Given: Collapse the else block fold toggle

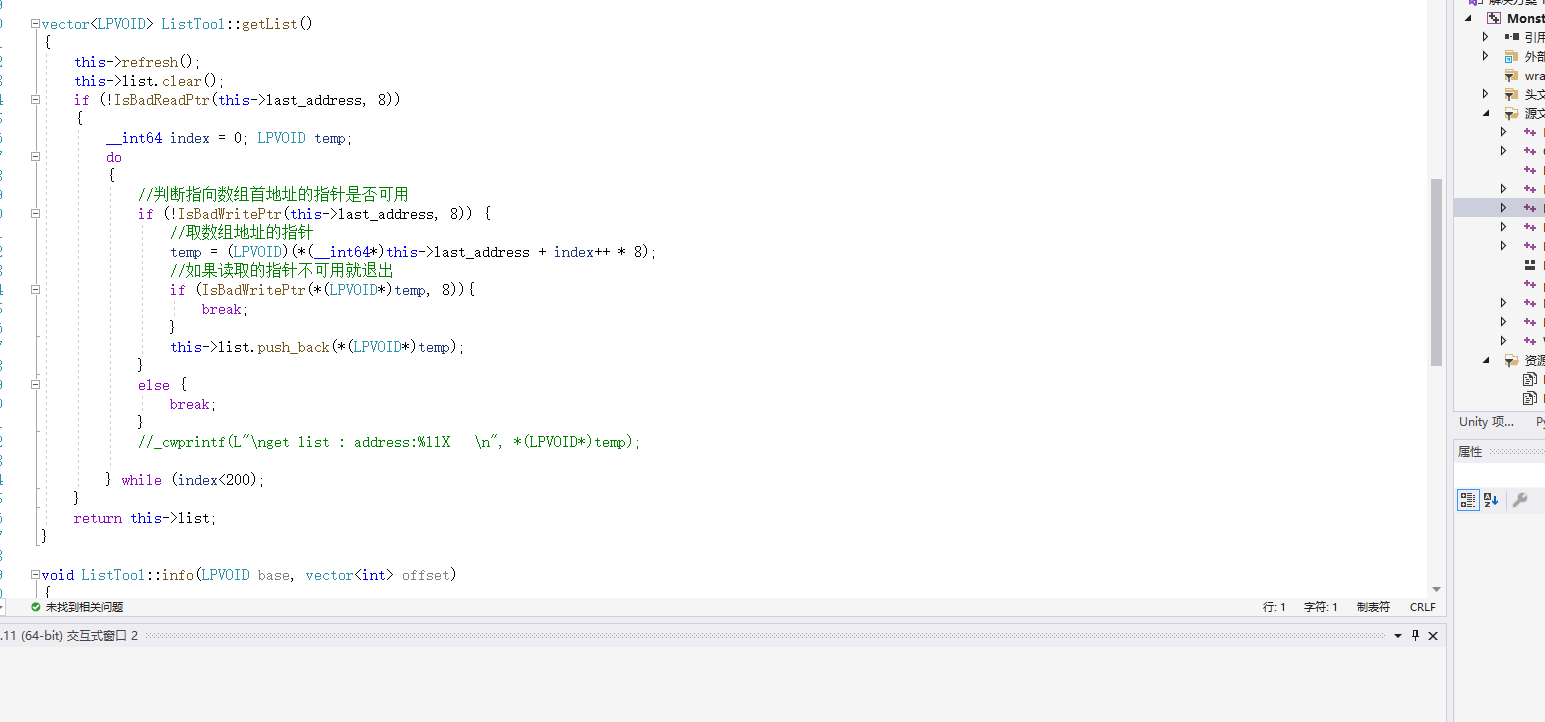Looking at the screenshot, I should [36, 384].
